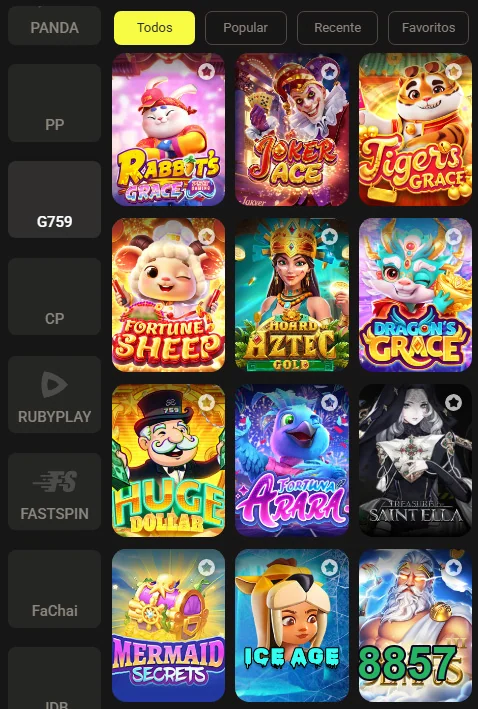Click the star icon on Ice Age
The width and height of the screenshot is (478, 709).
point(330,567)
